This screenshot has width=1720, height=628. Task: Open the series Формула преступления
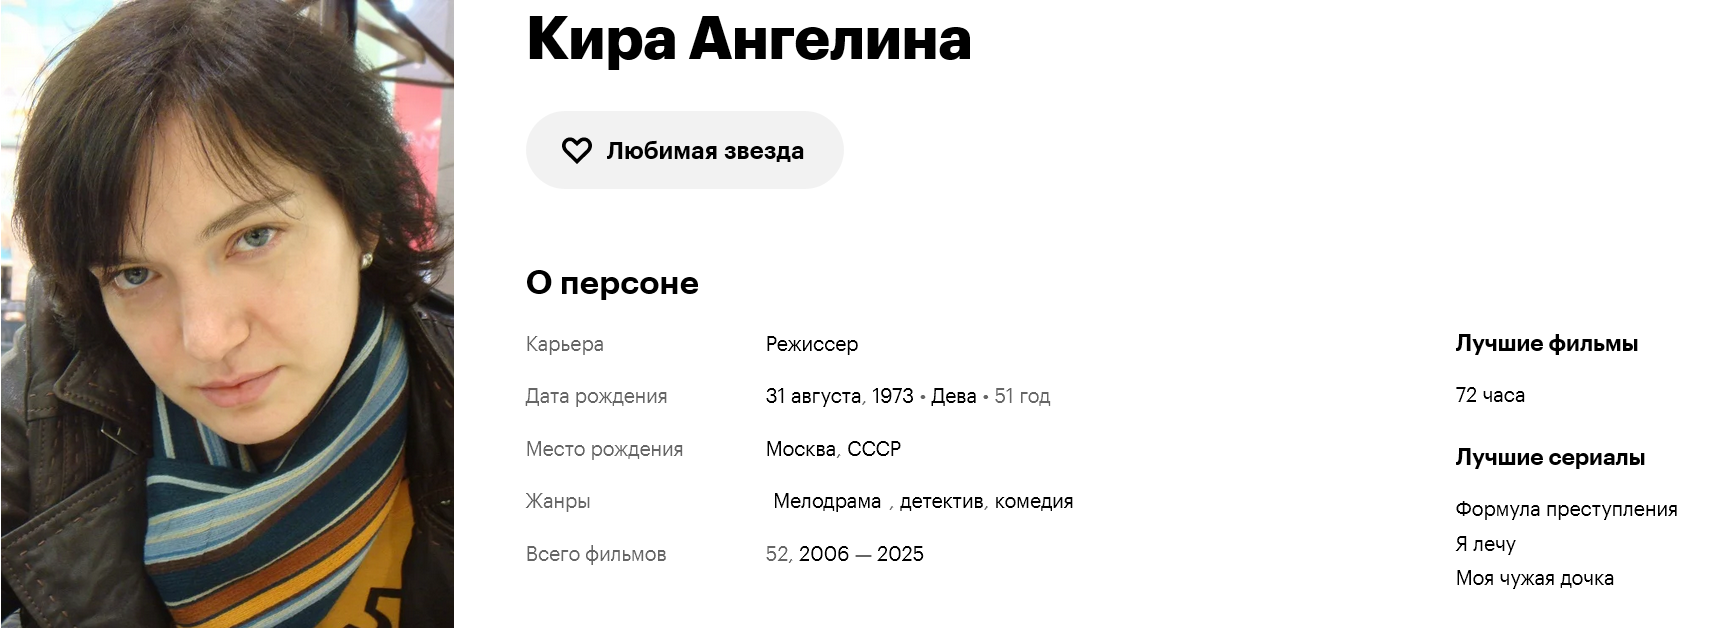(1566, 509)
